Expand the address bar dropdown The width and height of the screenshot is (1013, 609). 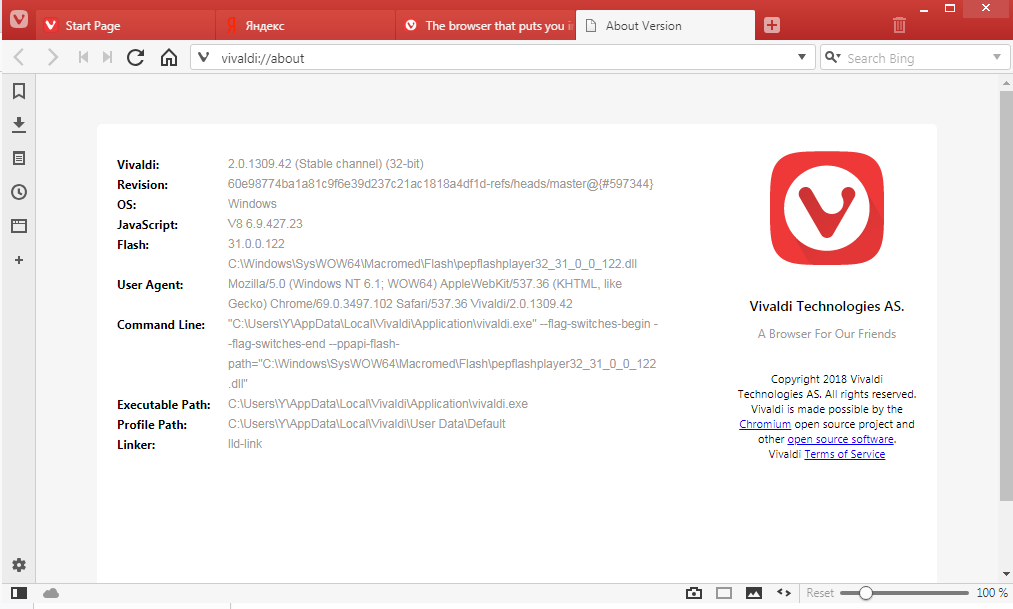point(802,57)
